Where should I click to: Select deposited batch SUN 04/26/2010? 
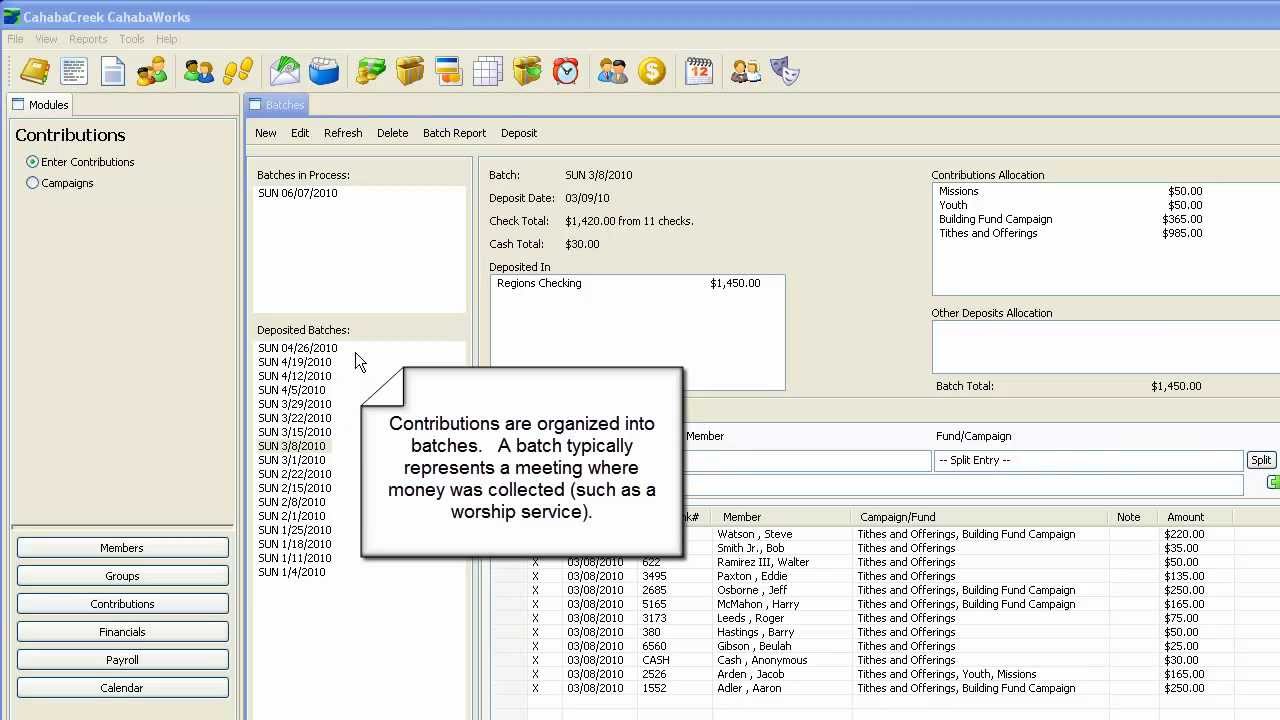[x=298, y=348]
